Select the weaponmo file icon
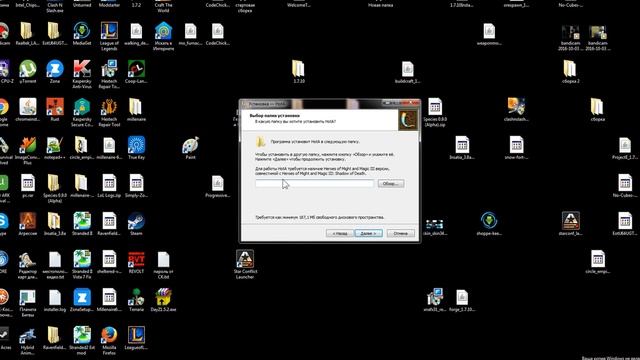The image size is (640, 360). coord(489,34)
